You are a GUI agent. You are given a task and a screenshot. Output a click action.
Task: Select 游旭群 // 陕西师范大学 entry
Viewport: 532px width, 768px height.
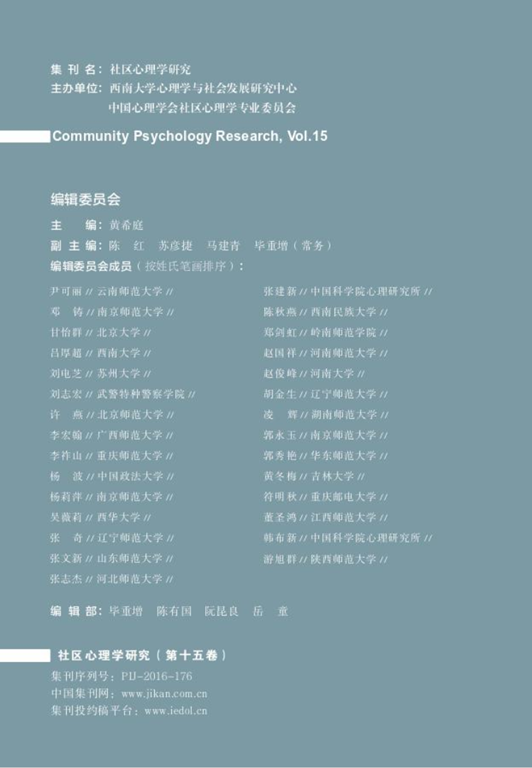point(325,559)
